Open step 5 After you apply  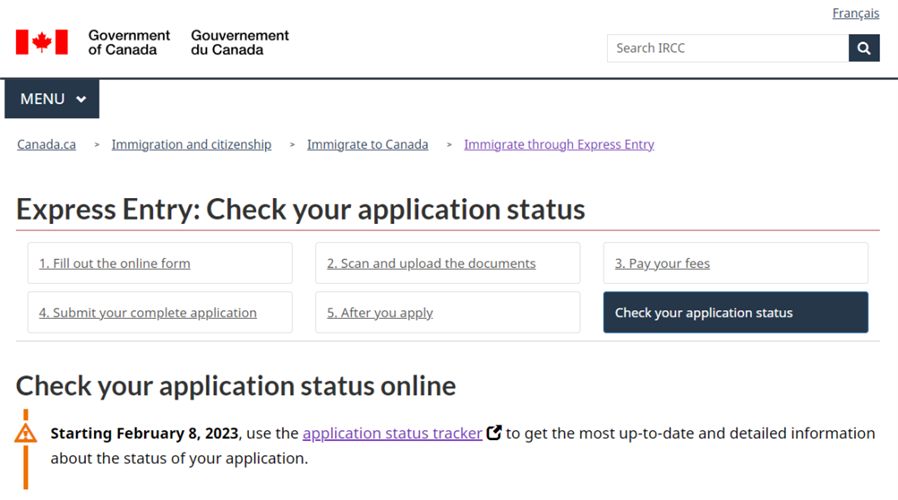(380, 312)
